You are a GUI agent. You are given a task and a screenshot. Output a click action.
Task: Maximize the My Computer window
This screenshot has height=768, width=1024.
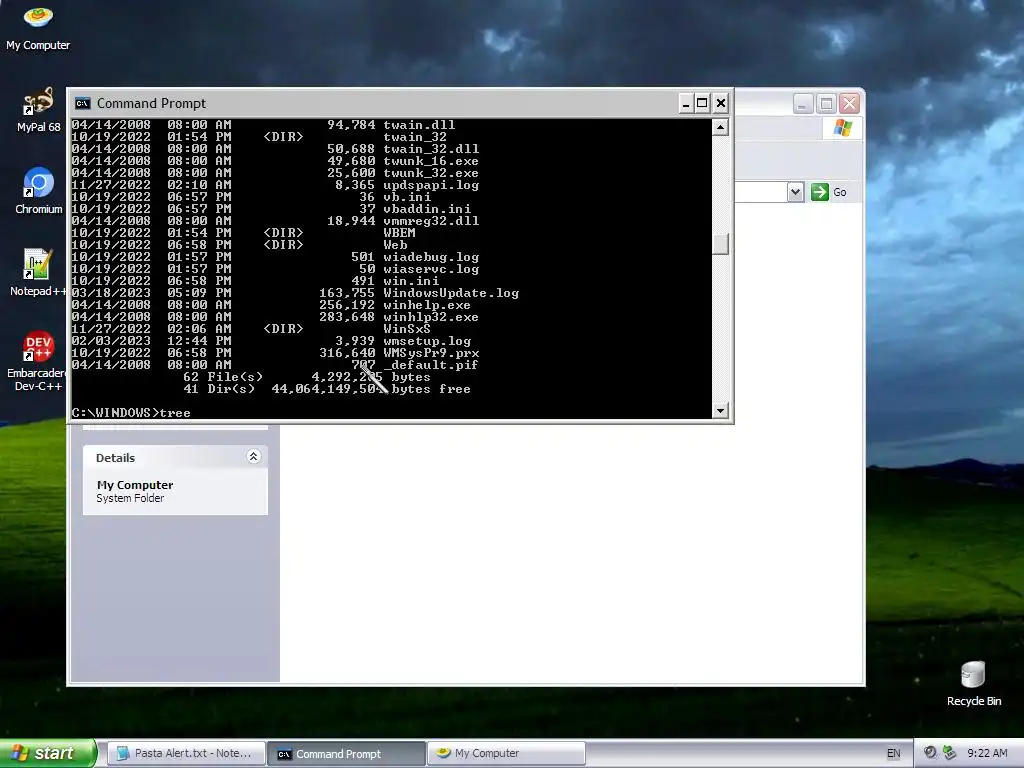(x=826, y=103)
